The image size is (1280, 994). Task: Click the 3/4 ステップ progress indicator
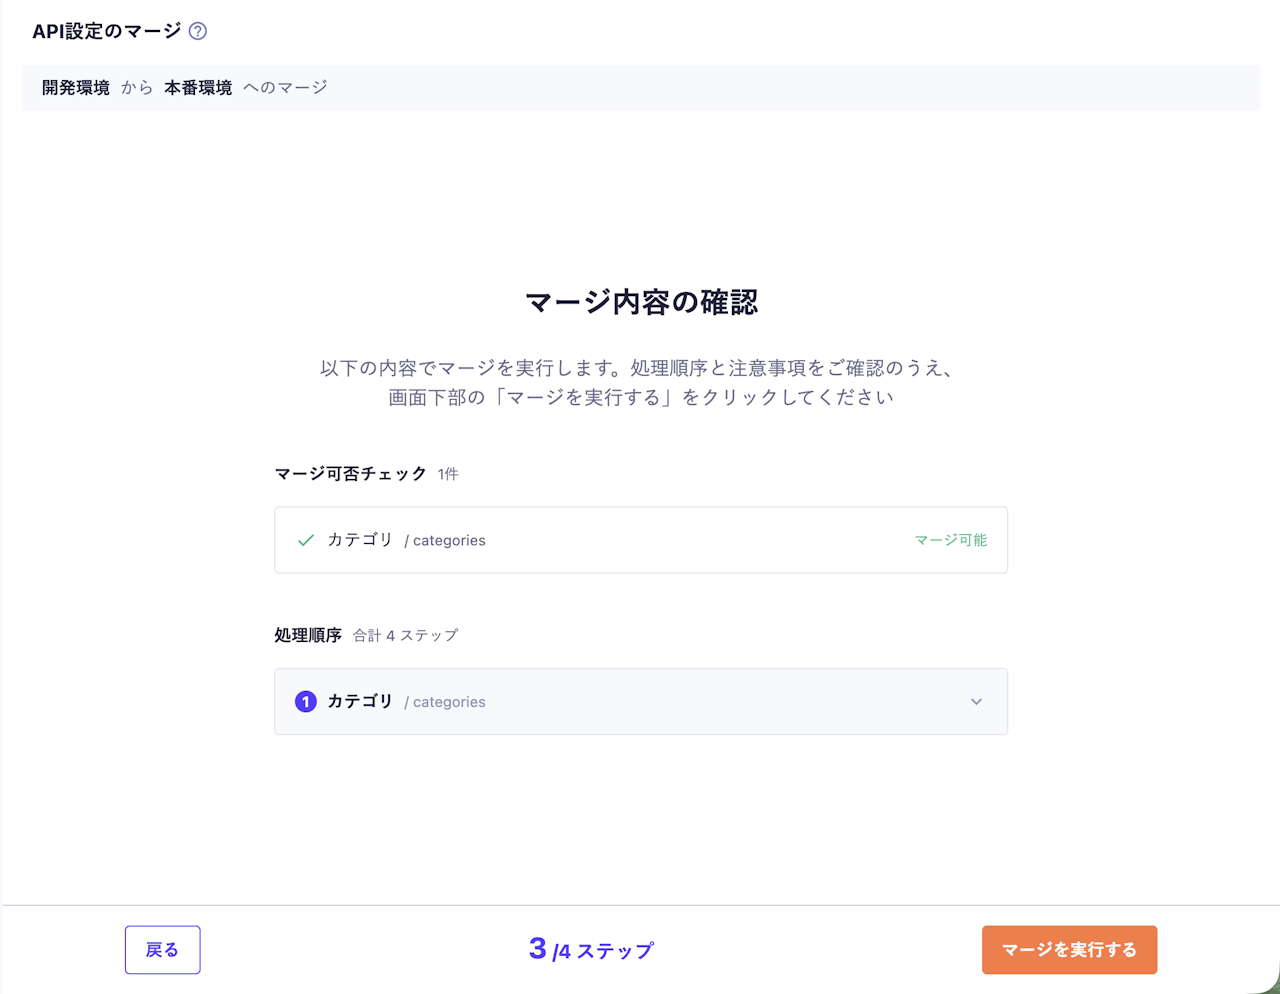pos(591,950)
